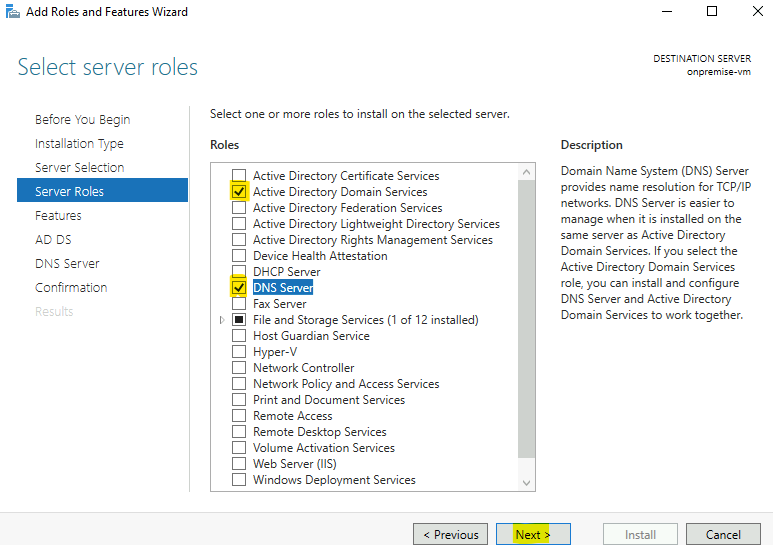Image resolution: width=773 pixels, height=545 pixels.
Task: Enable the DHCP Server role checkbox
Action: (x=239, y=272)
